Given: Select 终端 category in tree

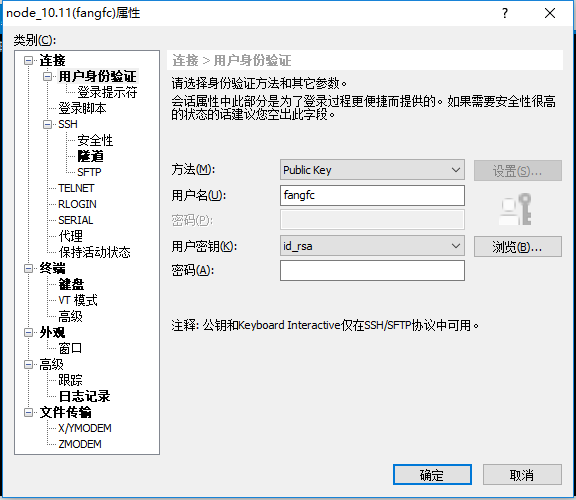Looking at the screenshot, I should pyautogui.click(x=52, y=268).
